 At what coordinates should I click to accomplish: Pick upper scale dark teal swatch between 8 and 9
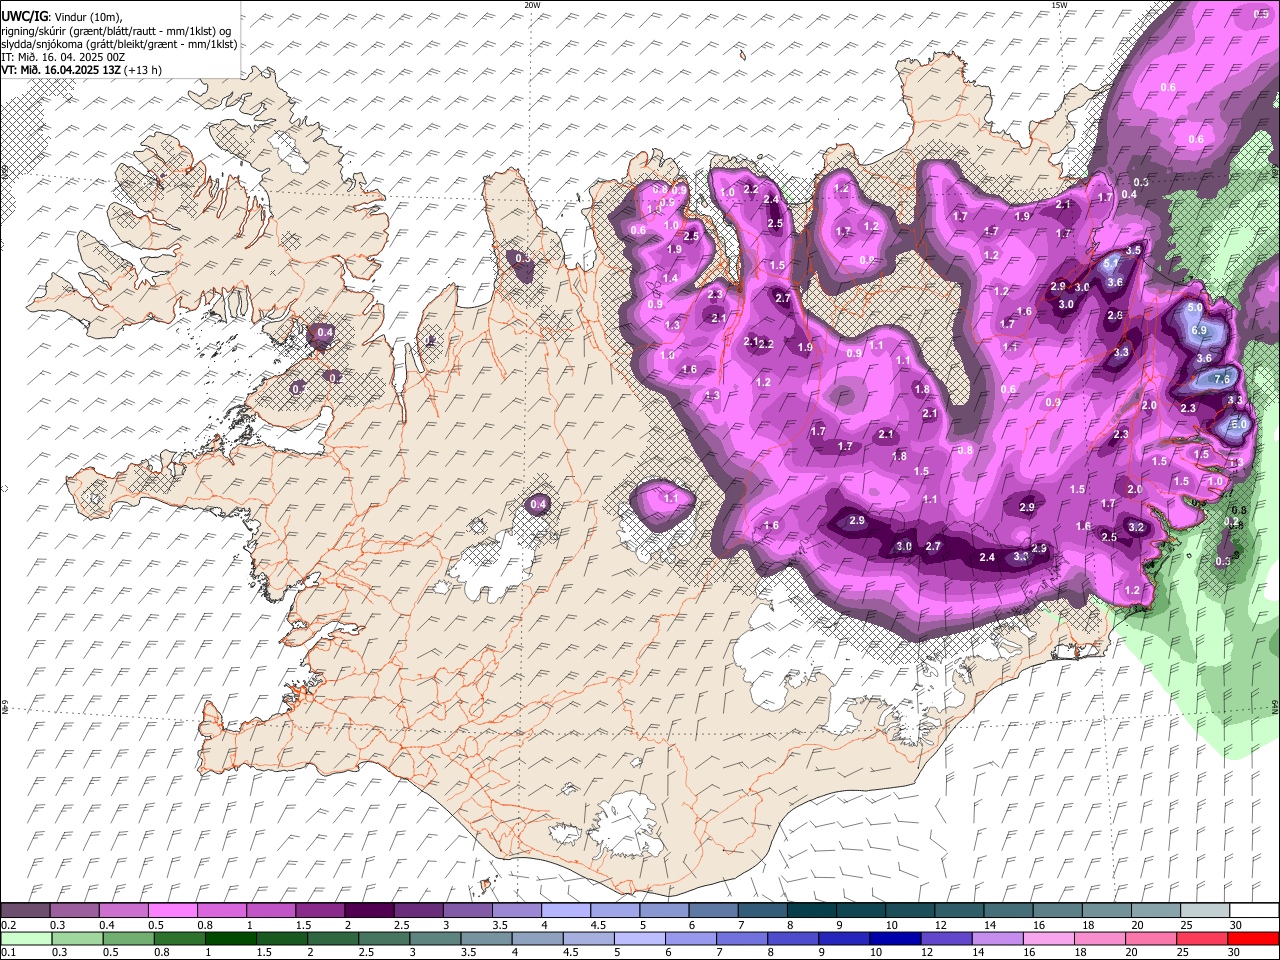(x=810, y=910)
